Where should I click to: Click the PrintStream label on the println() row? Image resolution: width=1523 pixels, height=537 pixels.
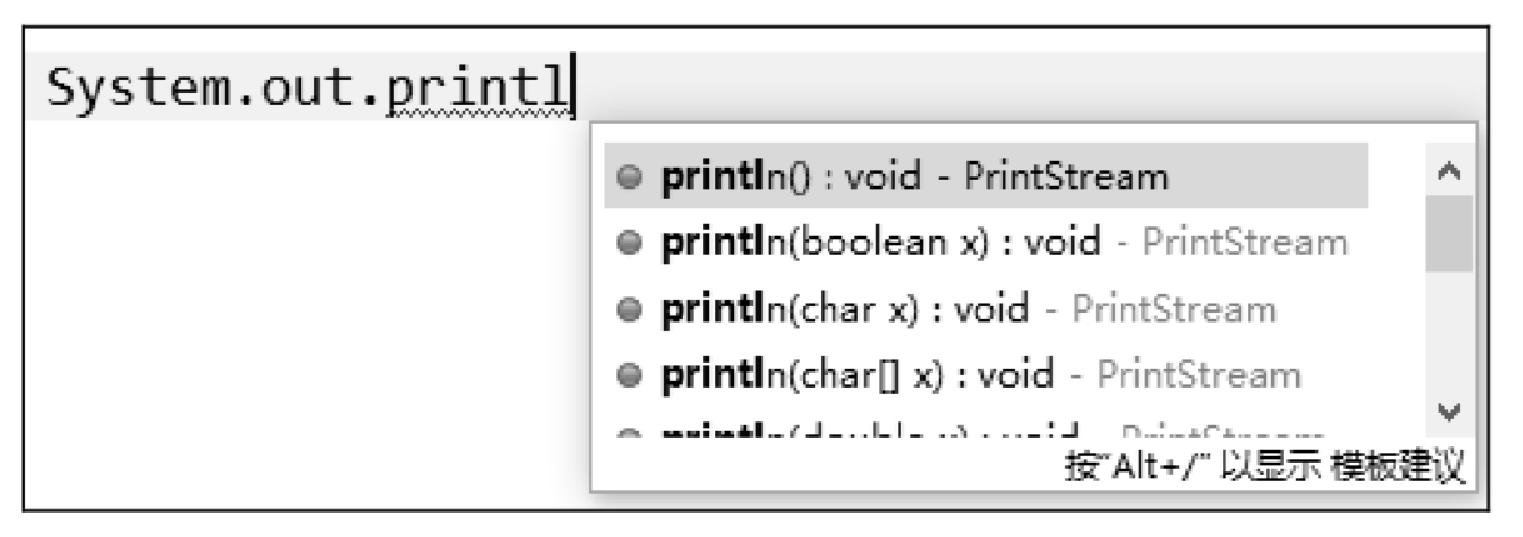coord(1066,177)
